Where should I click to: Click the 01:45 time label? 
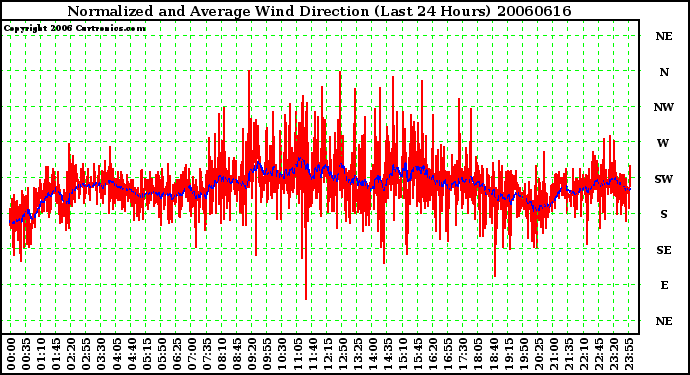(x=56, y=354)
